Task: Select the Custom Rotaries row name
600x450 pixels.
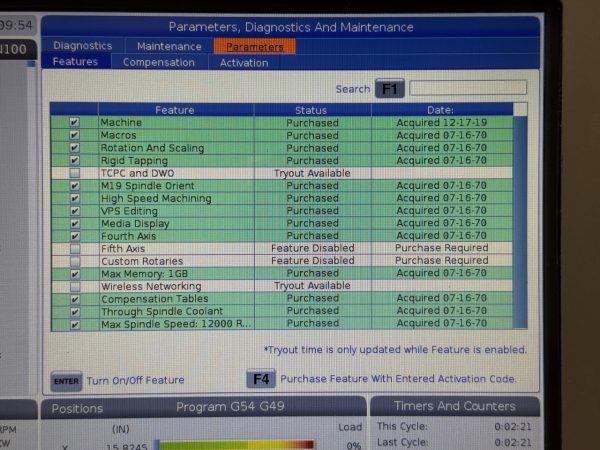Action: 142,261
